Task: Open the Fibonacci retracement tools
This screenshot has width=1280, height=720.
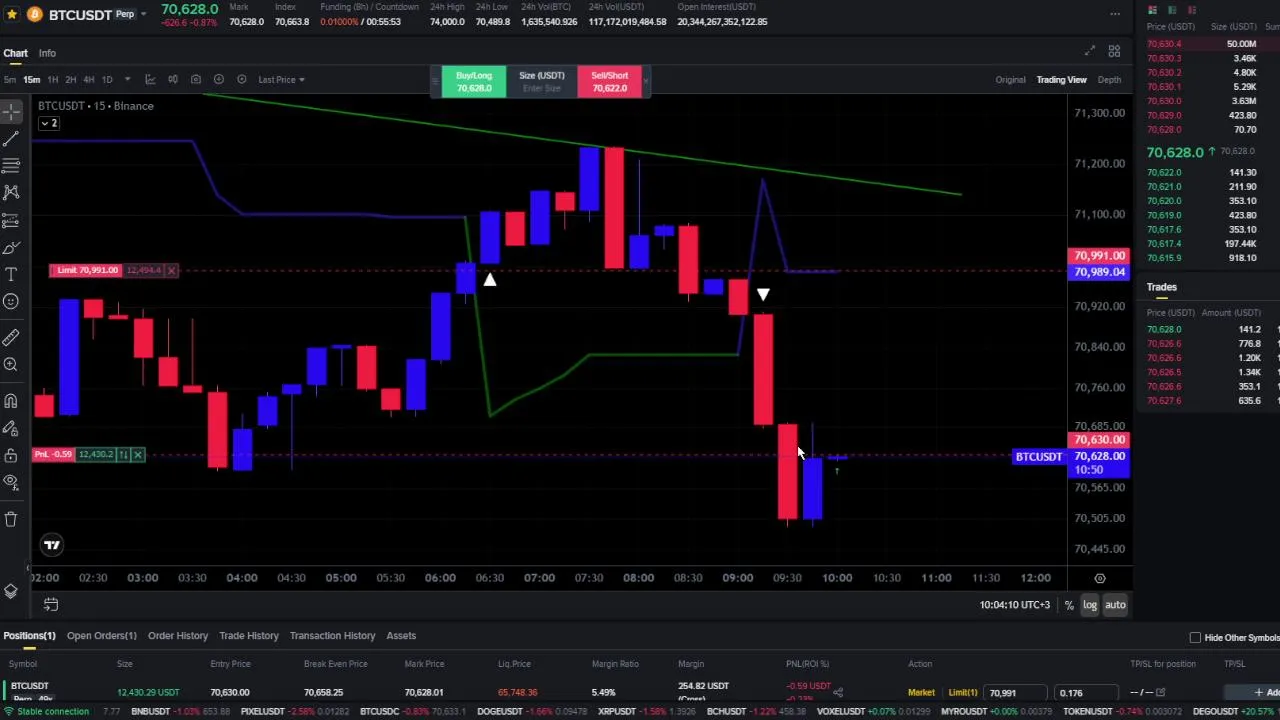Action: (11, 165)
